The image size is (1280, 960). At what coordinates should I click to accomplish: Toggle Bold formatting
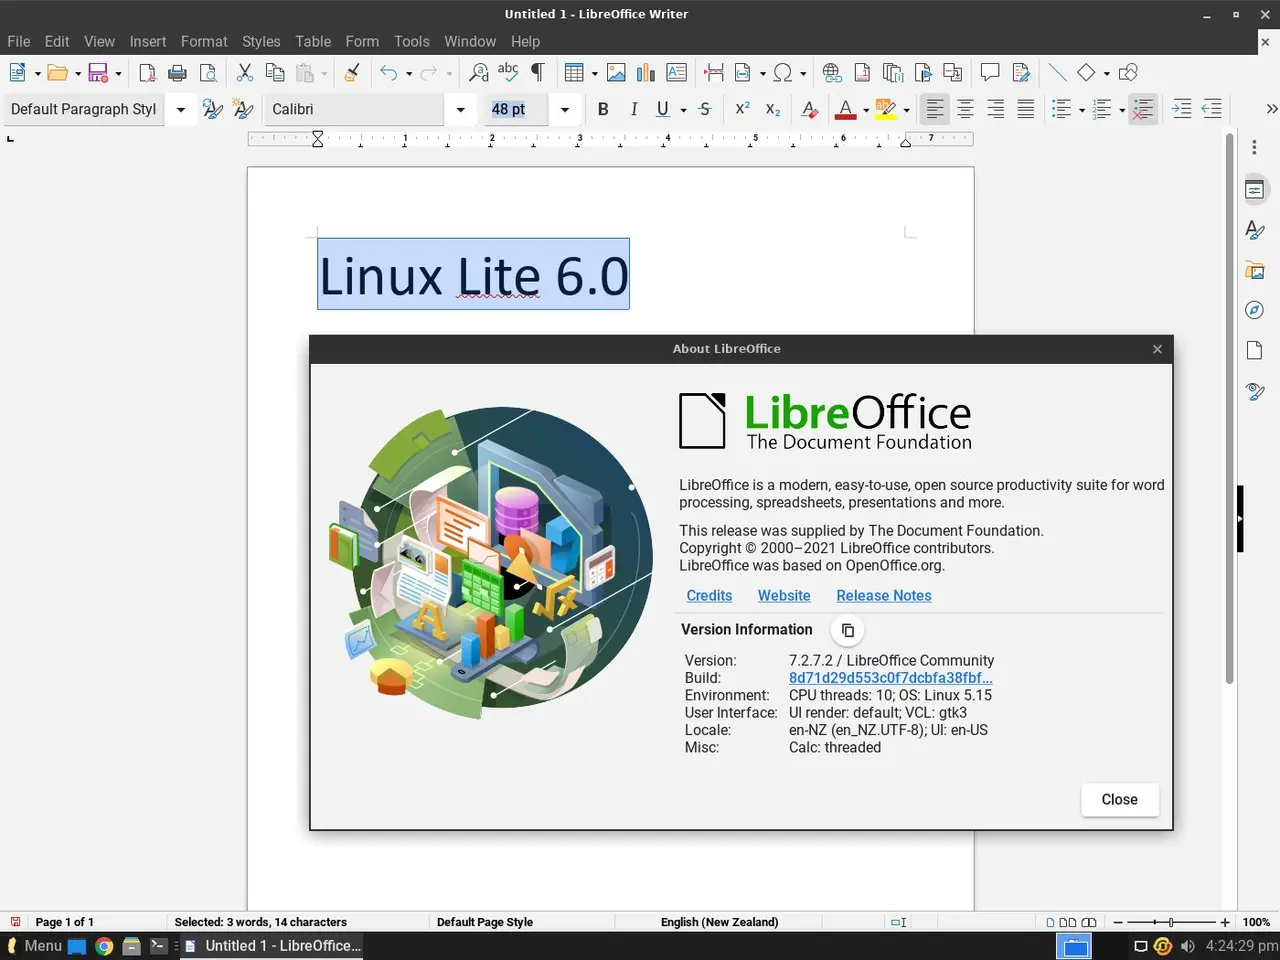[x=603, y=109]
